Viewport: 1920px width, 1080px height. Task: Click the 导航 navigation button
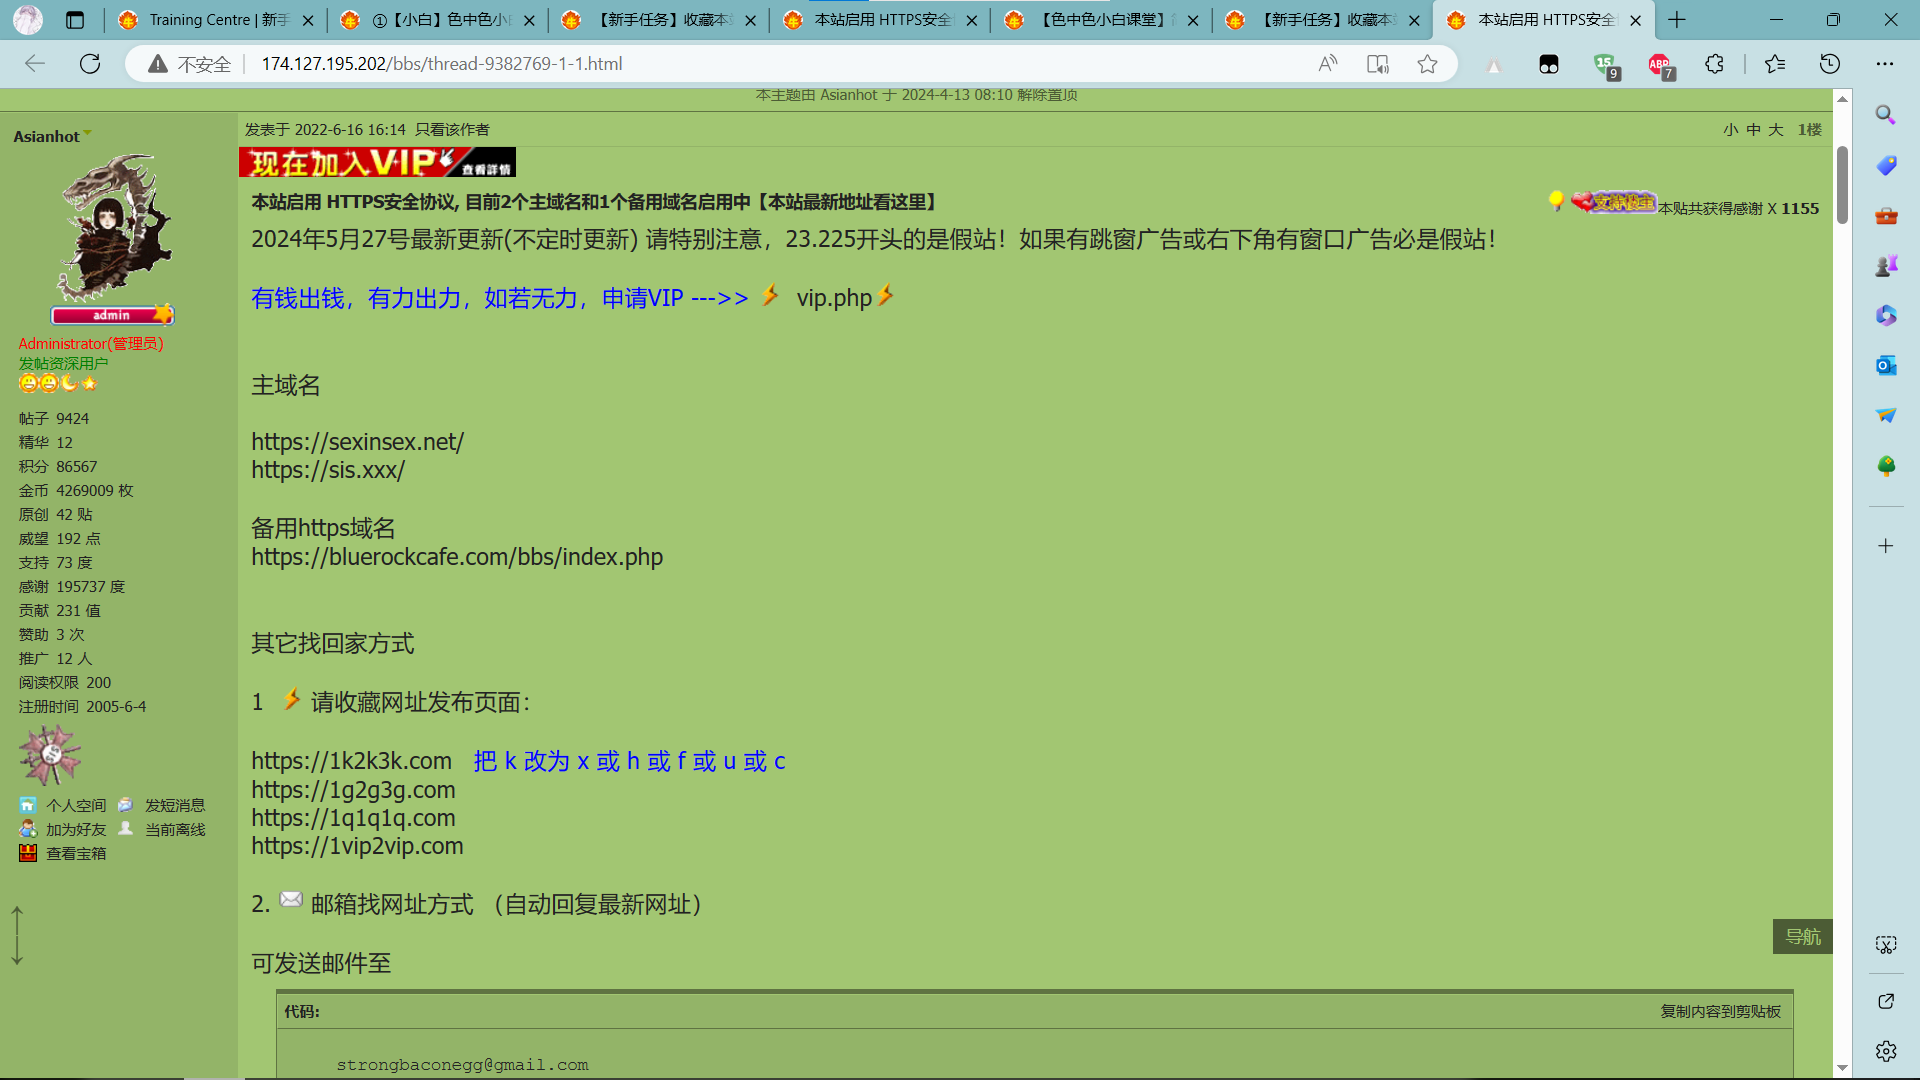pyautogui.click(x=1803, y=936)
